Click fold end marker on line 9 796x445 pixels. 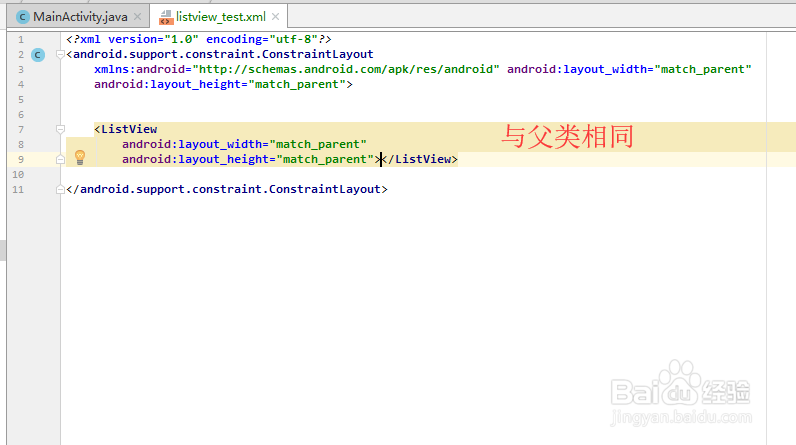point(60,159)
